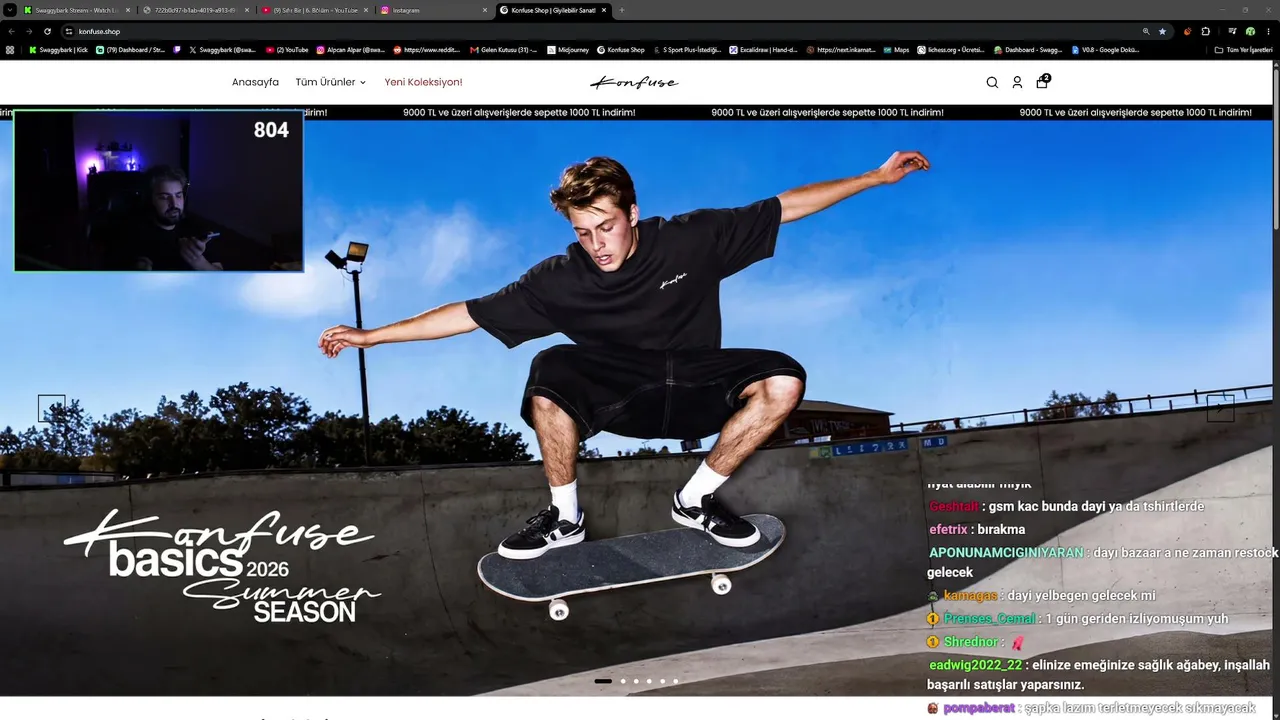Open the Anasayfa menu item
The height and width of the screenshot is (720, 1280).
point(255,82)
